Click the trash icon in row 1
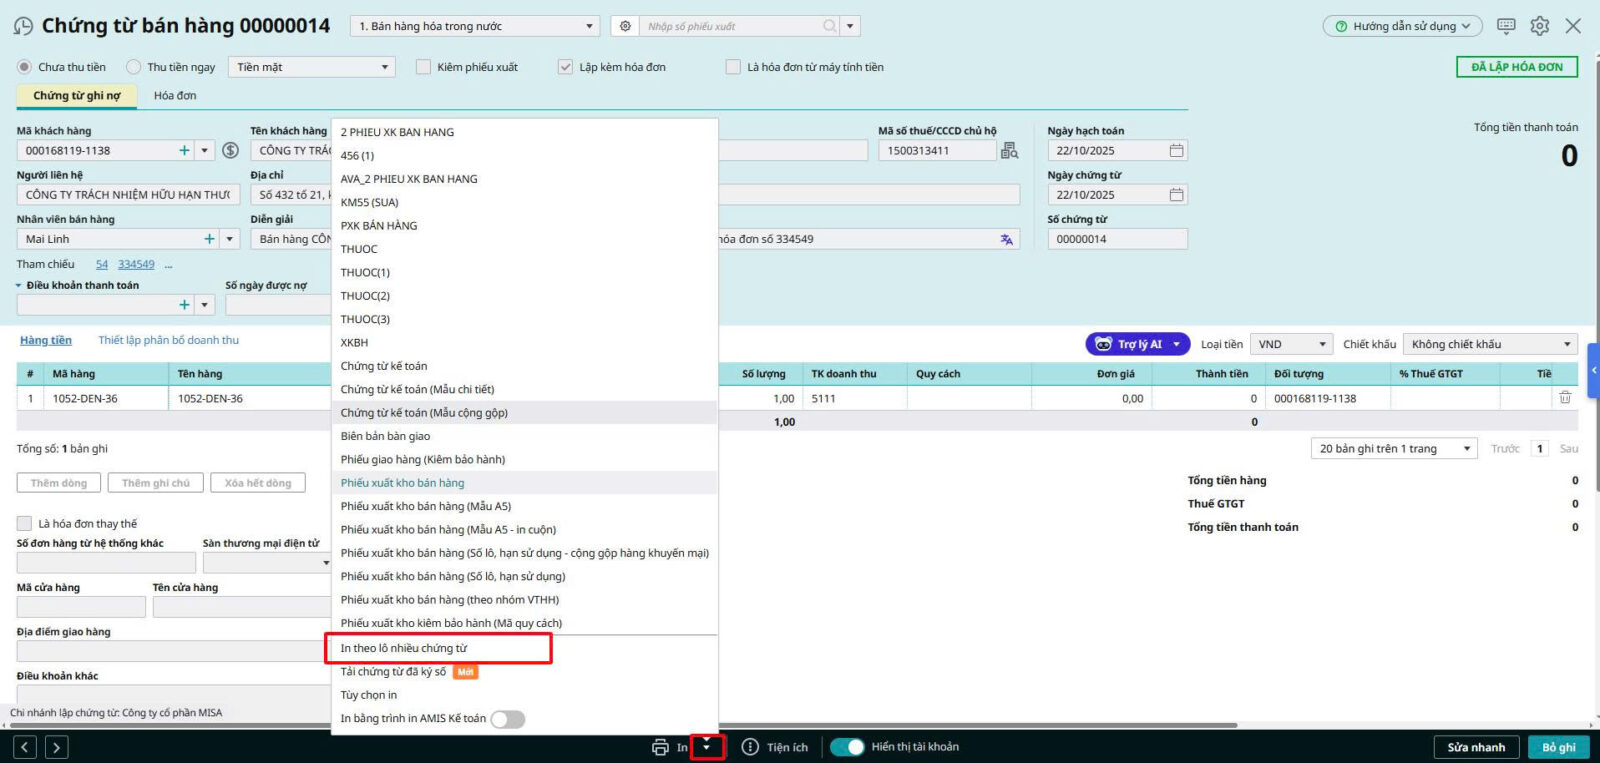Viewport: 1600px width, 763px height. (x=1564, y=398)
